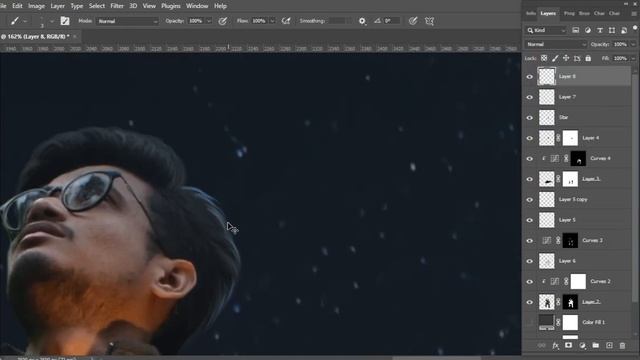Open tool preset chevron beside brush
Screen dimensions: 640x360
[x=25, y=21]
